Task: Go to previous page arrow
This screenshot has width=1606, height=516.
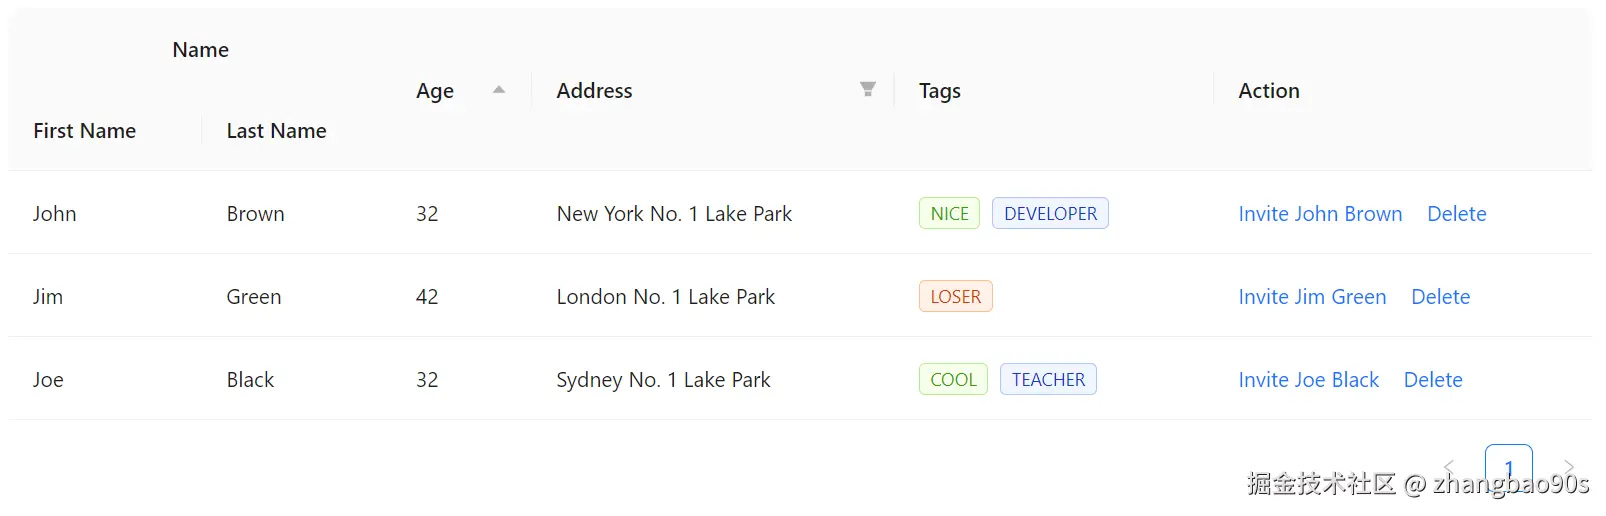Action: [x=1449, y=467]
